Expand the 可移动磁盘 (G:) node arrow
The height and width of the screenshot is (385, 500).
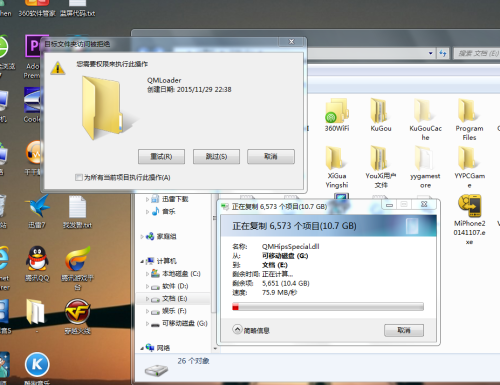coord(147,324)
